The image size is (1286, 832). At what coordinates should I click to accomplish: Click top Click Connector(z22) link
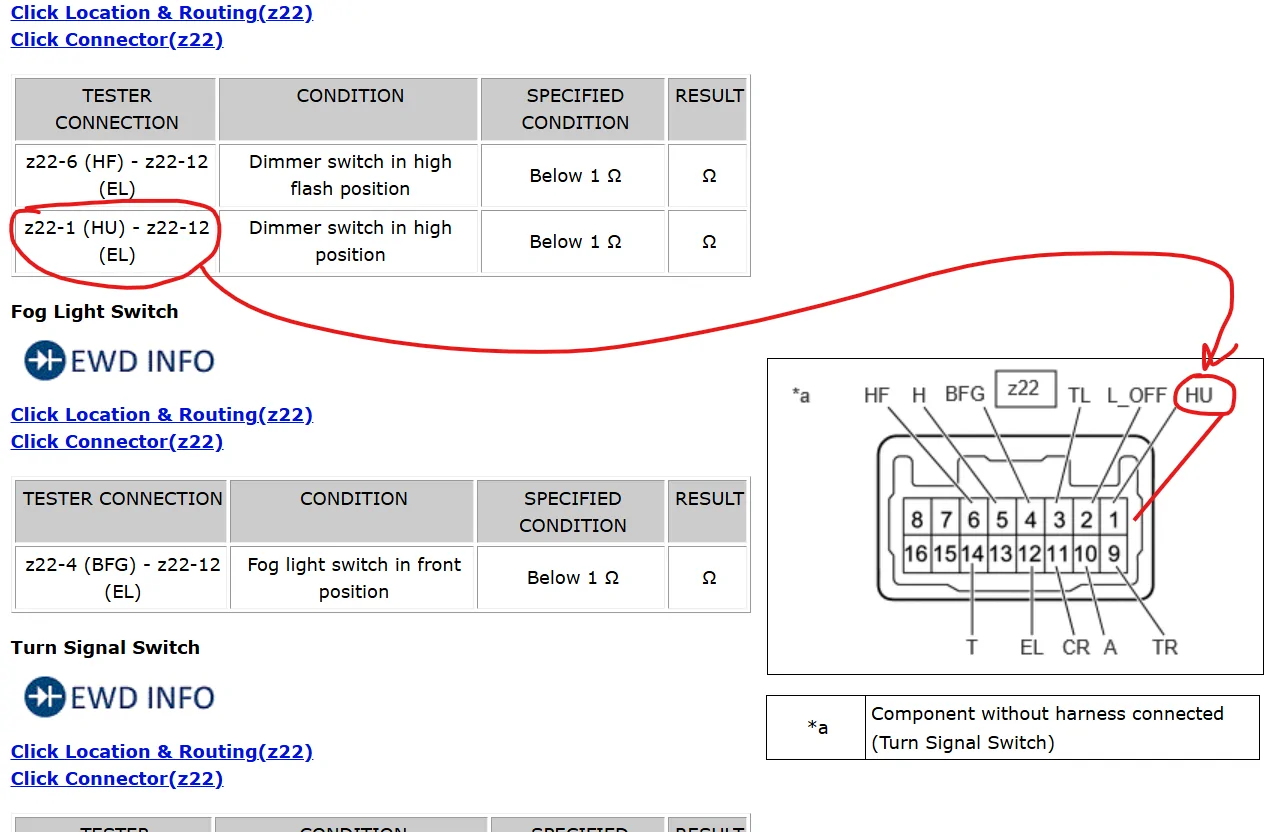click(x=117, y=40)
